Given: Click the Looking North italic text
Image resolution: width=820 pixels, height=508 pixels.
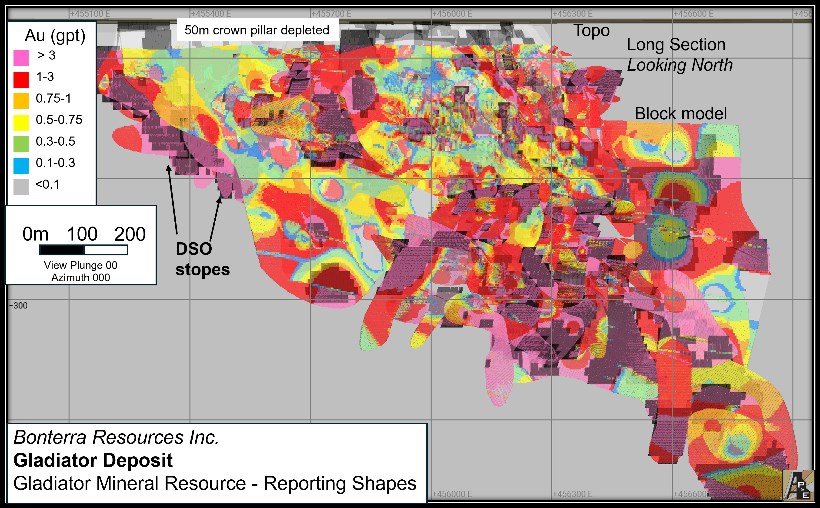Looking at the screenshot, I should click(680, 65).
